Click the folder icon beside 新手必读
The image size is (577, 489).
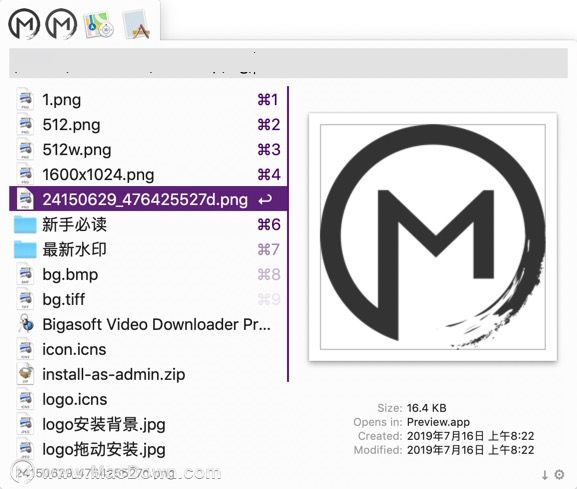pyautogui.click(x=25, y=225)
